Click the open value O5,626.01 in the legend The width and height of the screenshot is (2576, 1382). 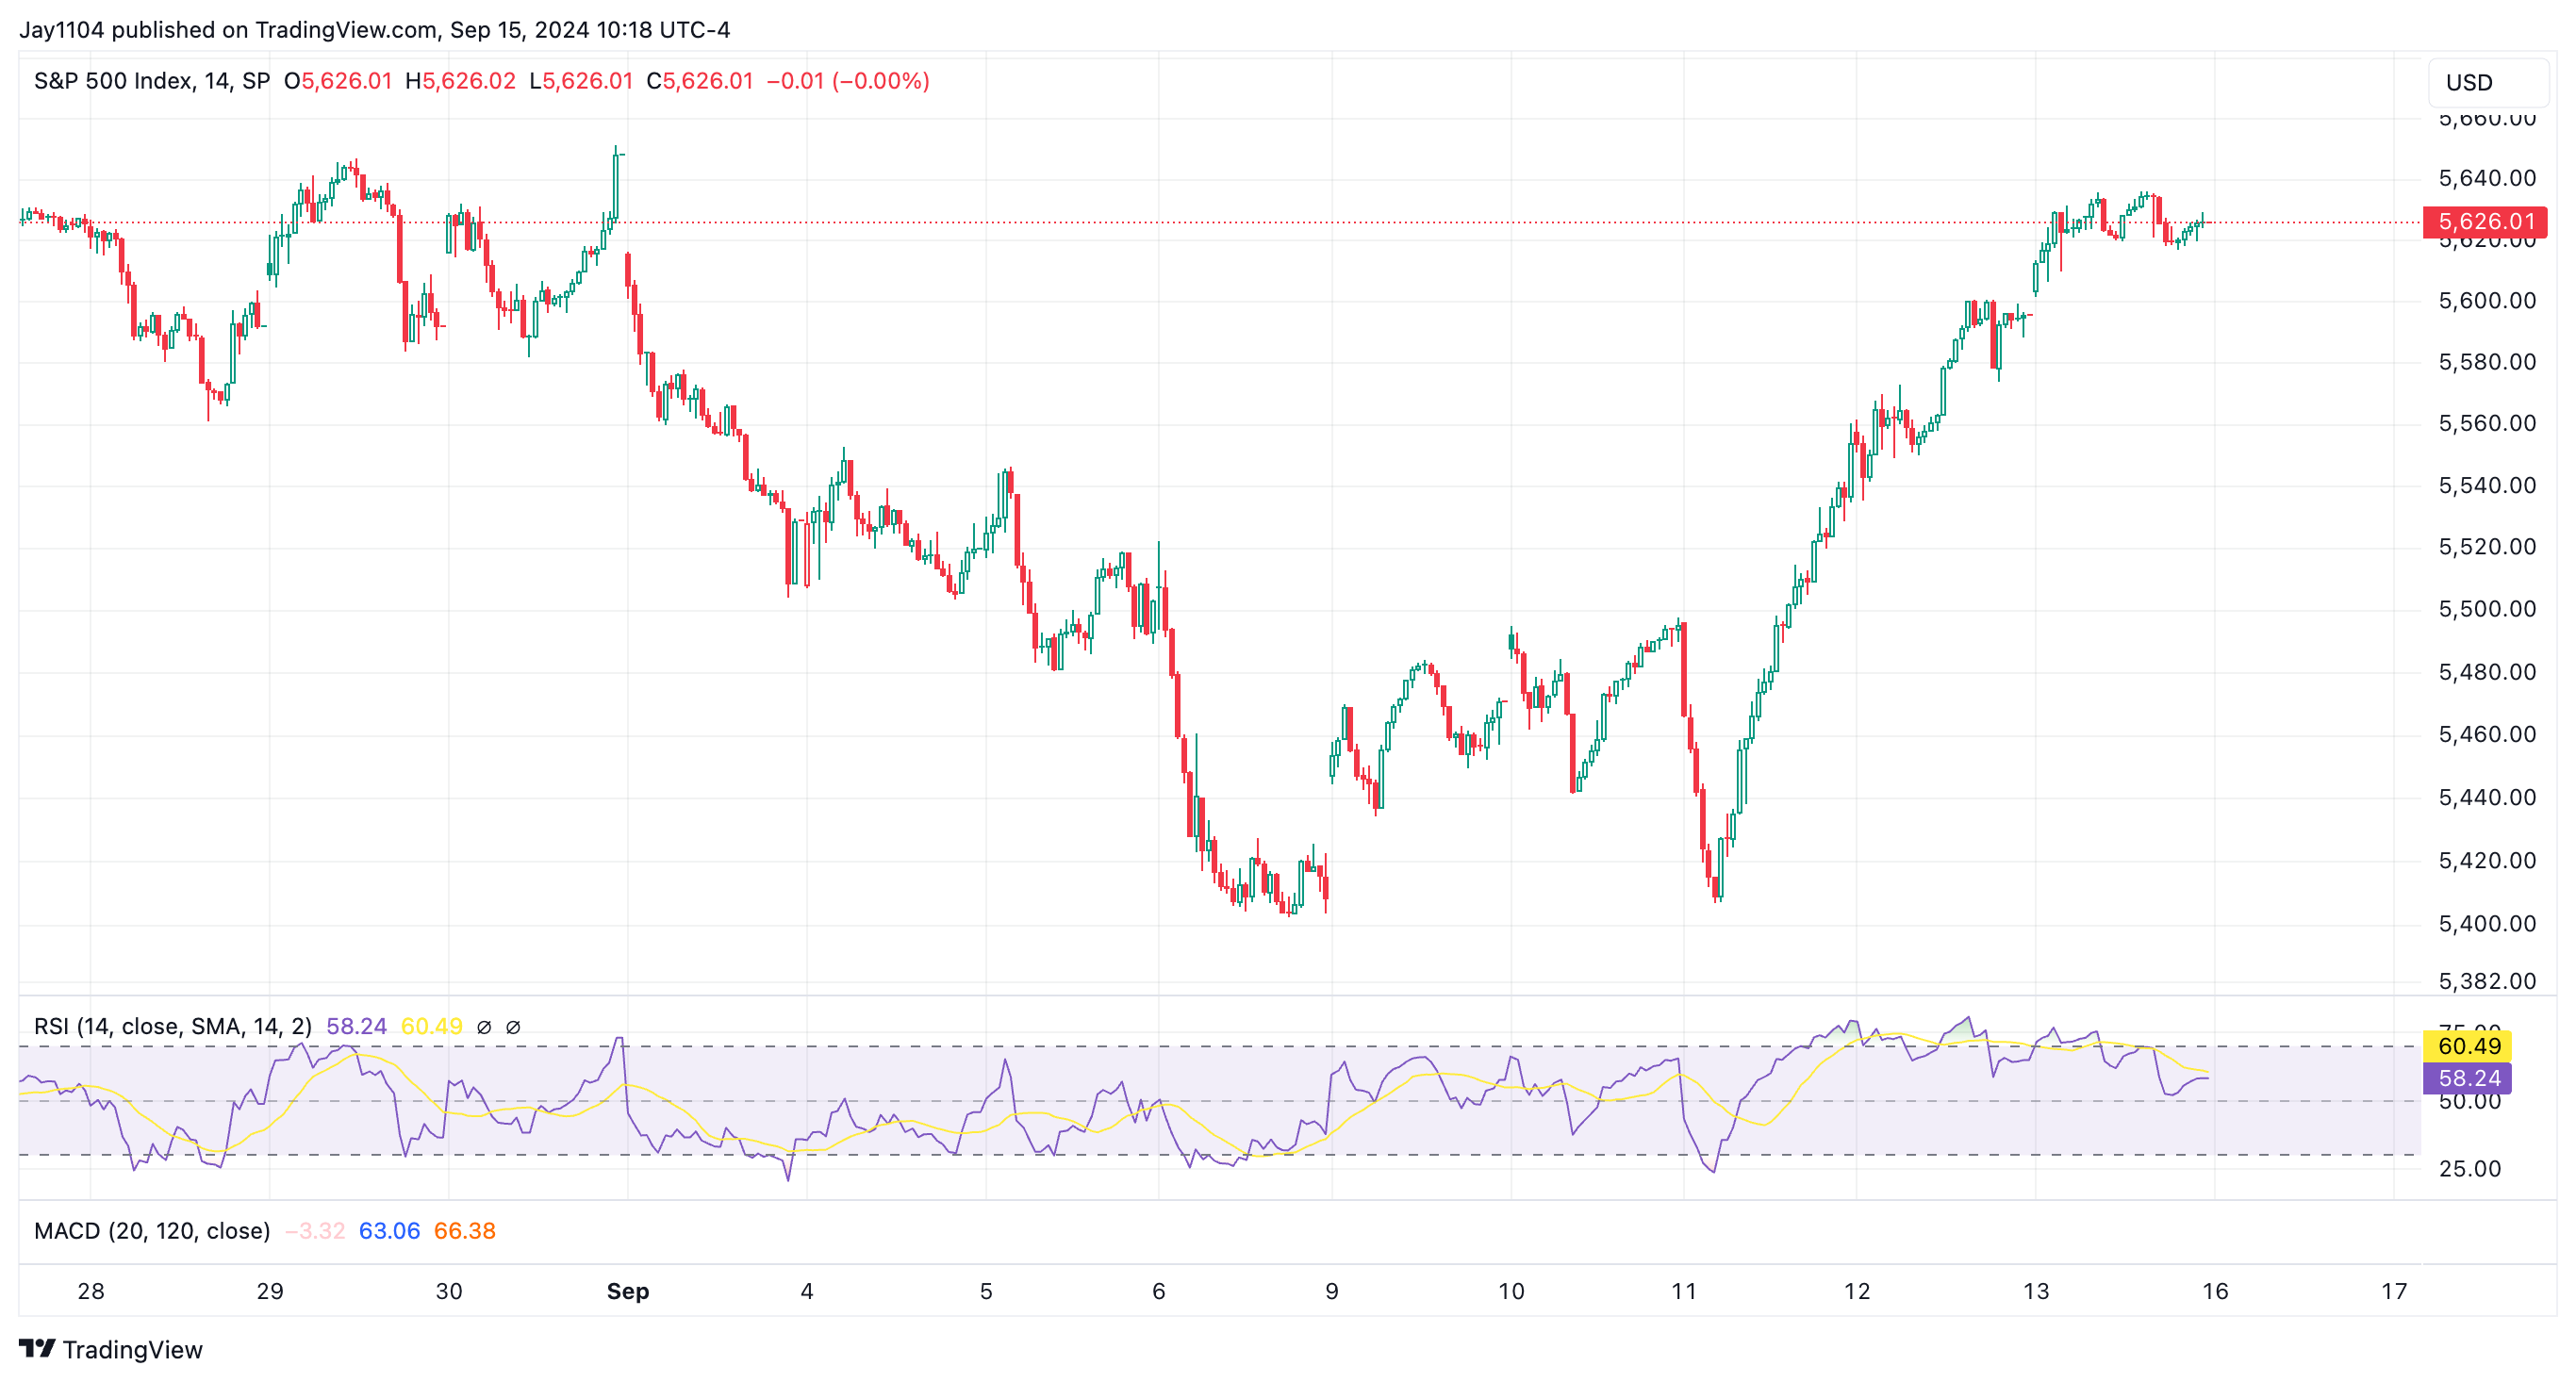(338, 81)
